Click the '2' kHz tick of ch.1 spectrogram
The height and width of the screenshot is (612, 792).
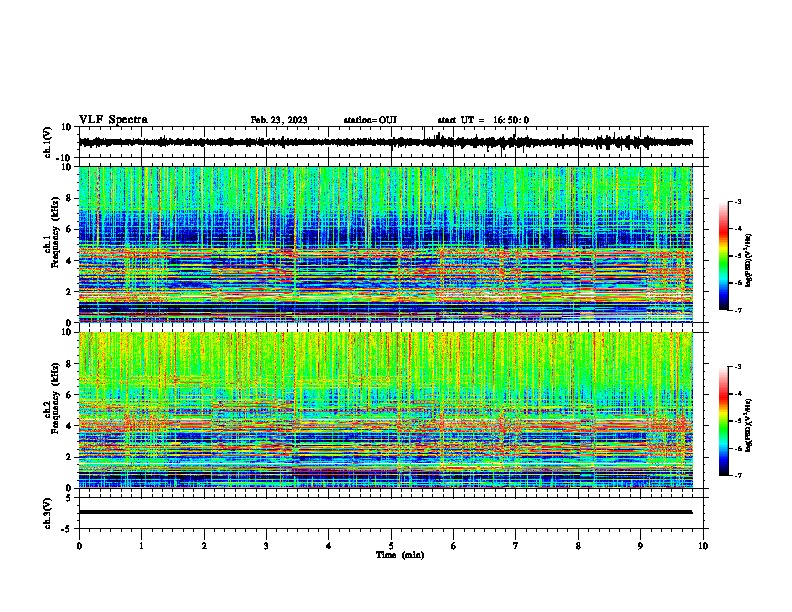69,292
